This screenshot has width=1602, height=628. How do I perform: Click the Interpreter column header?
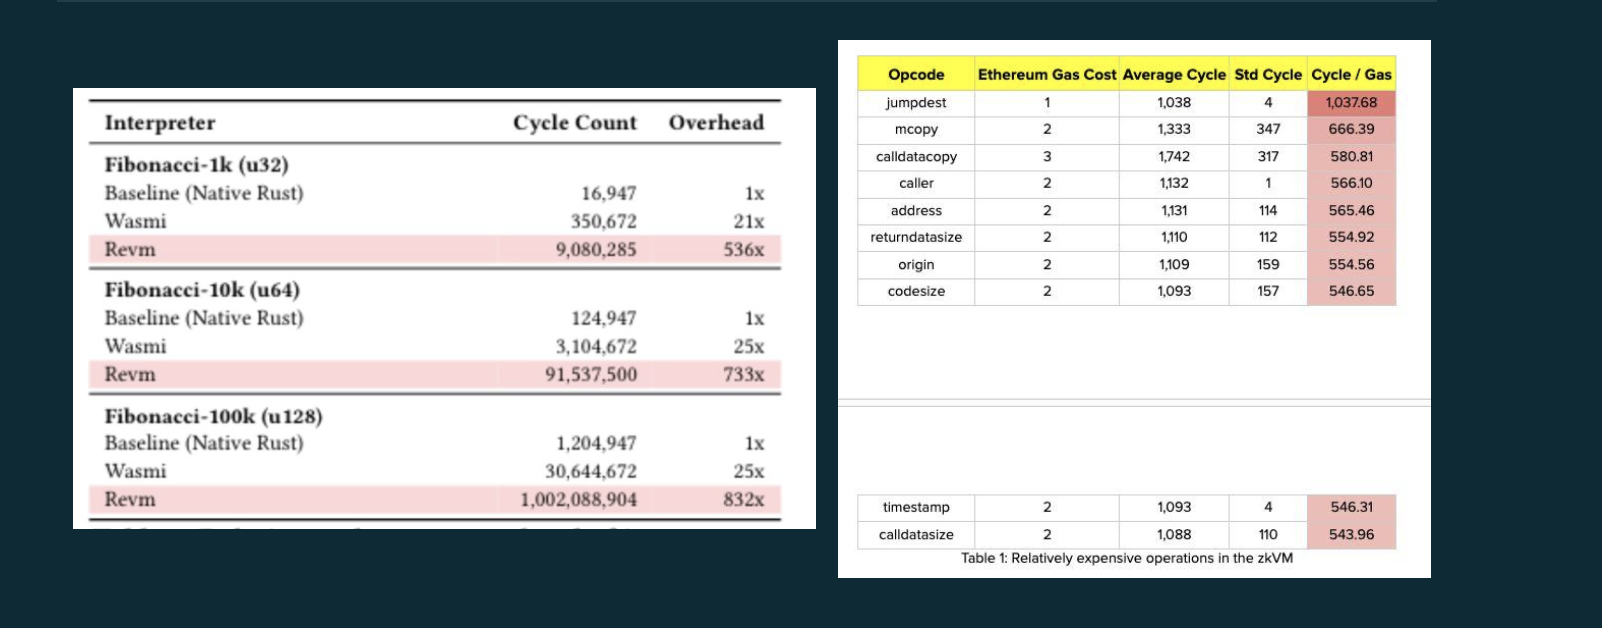[x=160, y=123]
